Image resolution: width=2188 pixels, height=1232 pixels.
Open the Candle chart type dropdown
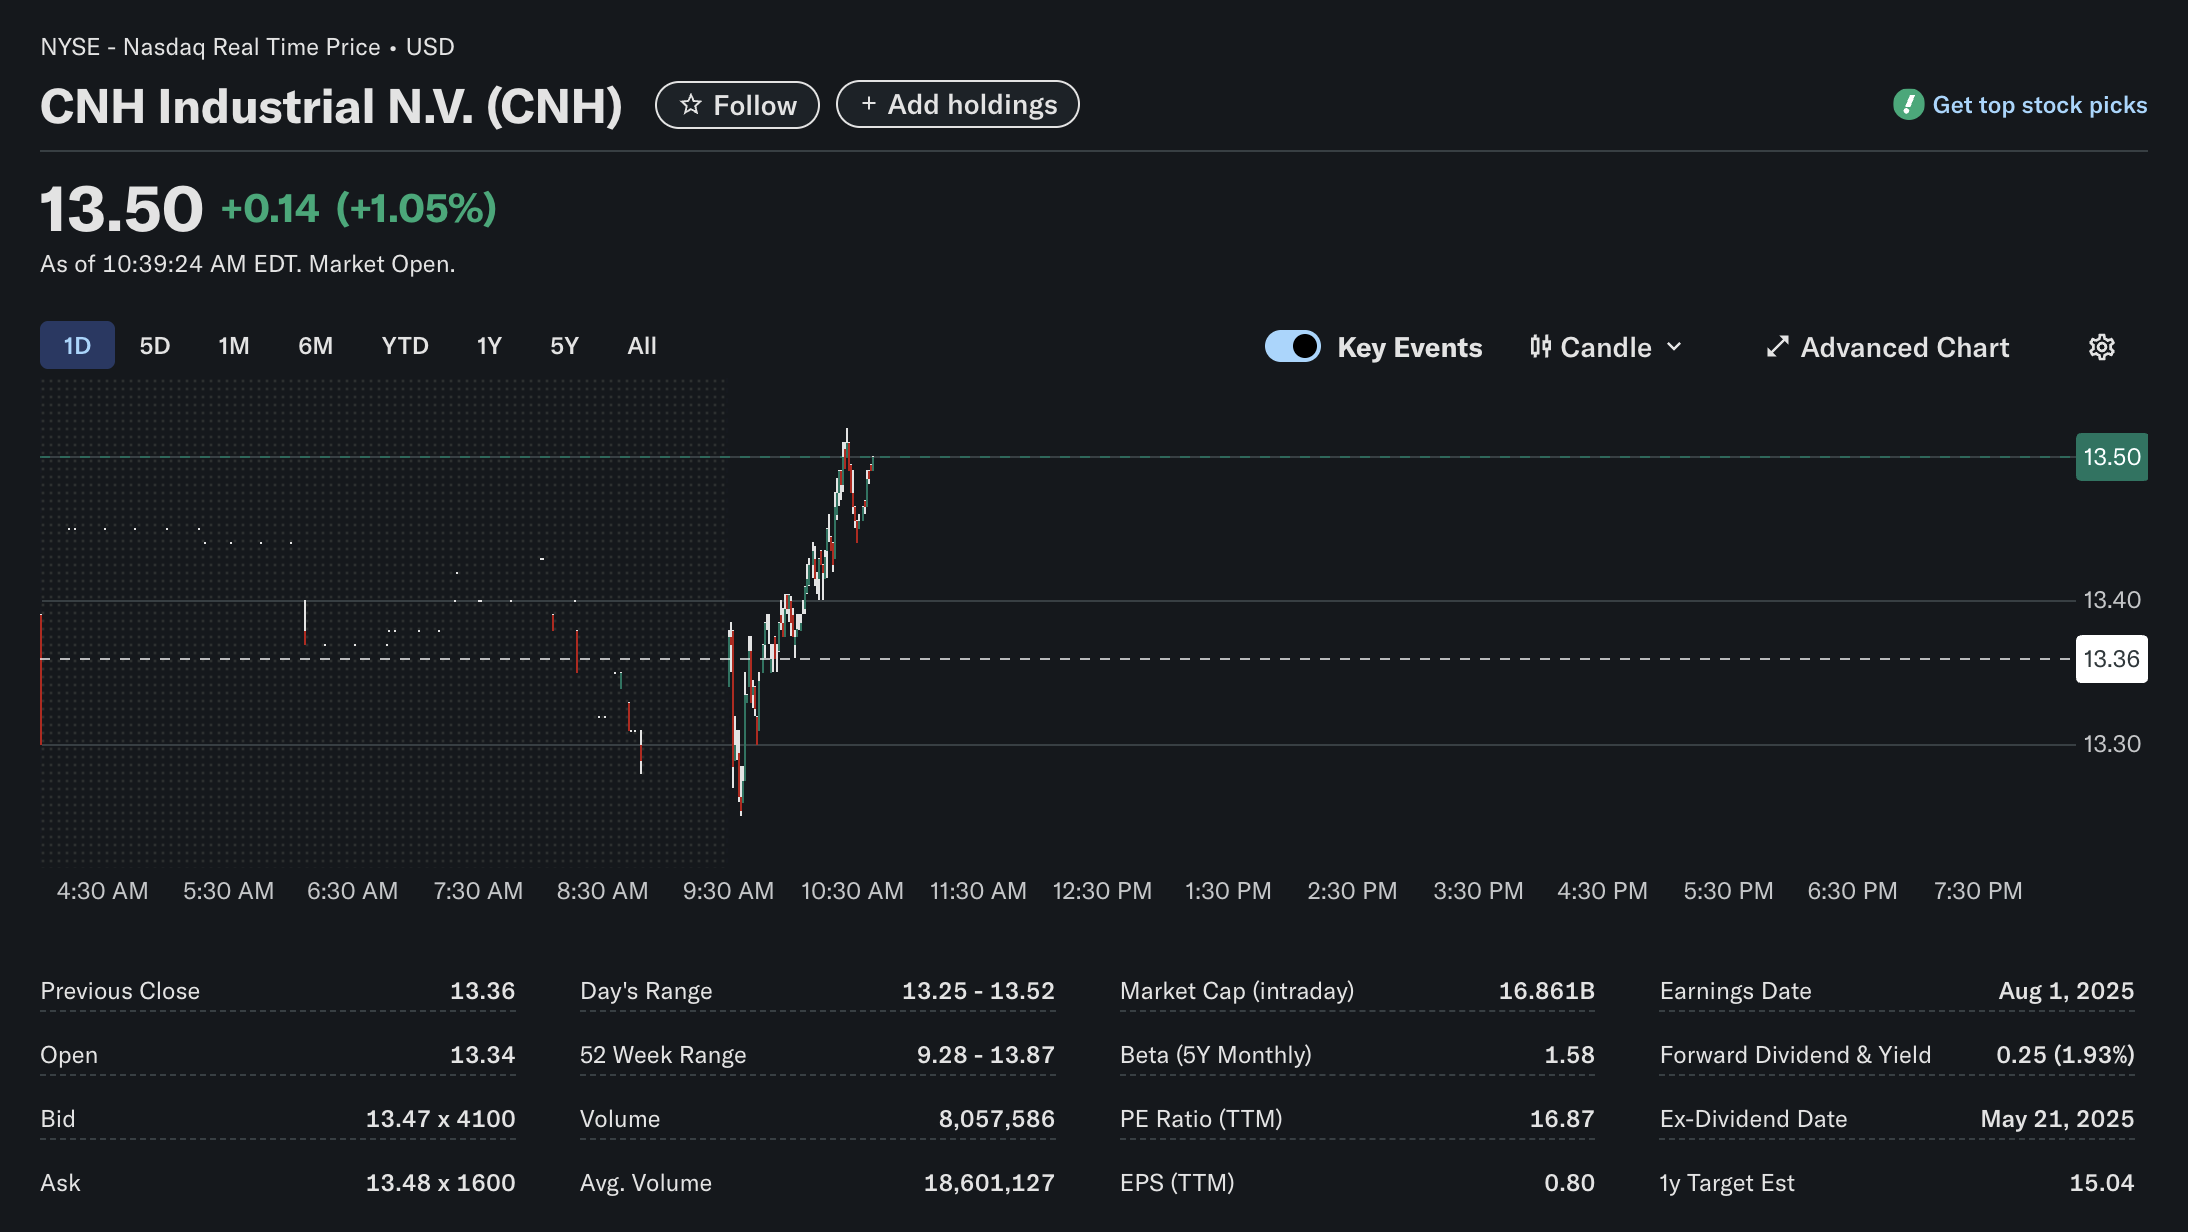1606,347
